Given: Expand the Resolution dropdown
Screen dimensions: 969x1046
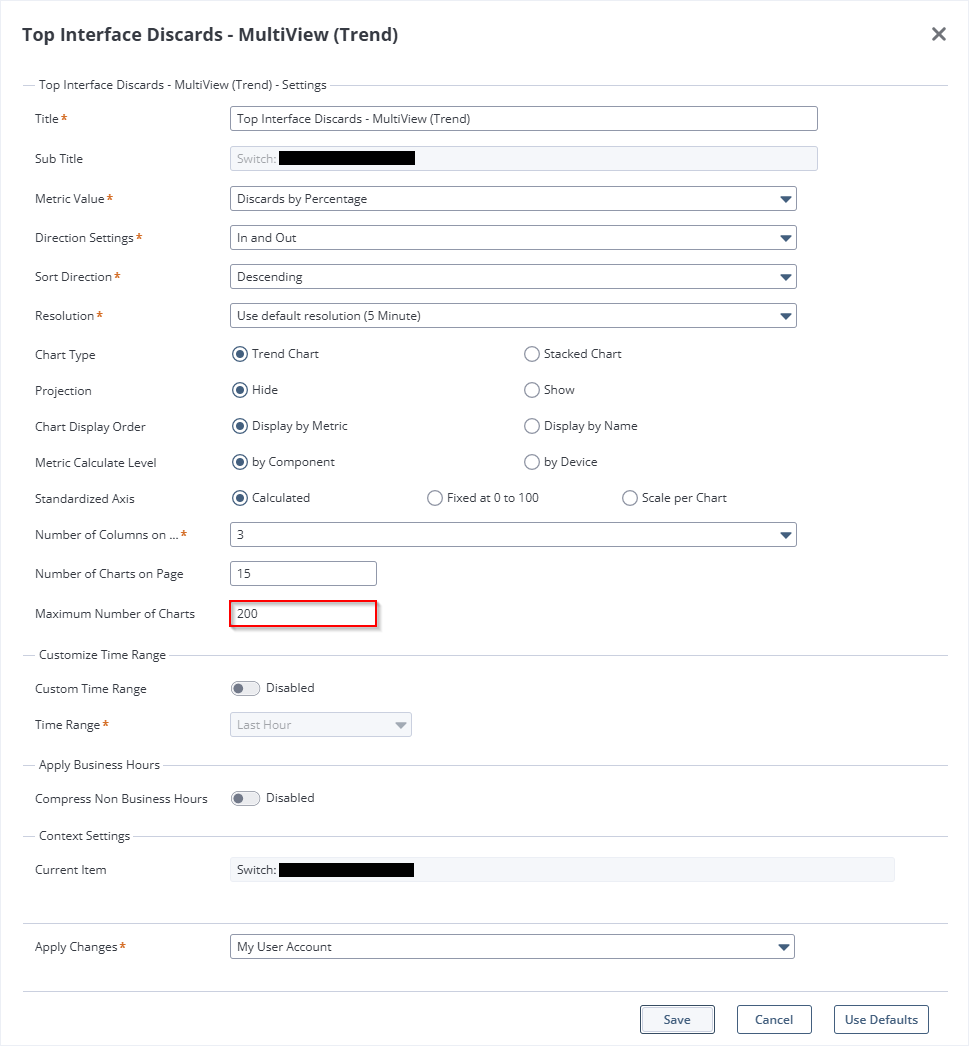Looking at the screenshot, I should [x=513, y=316].
